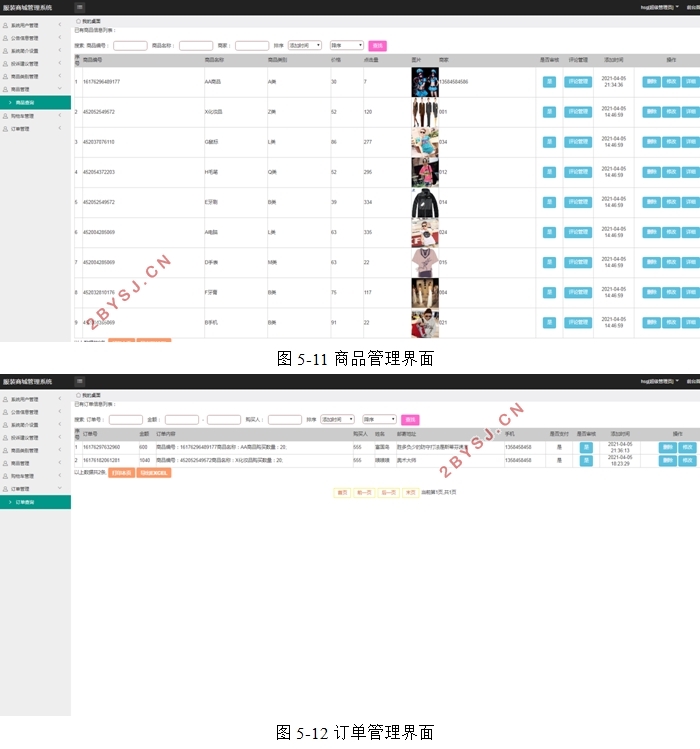Expand 系统简介设置 menu in product management screen

coord(60,50)
